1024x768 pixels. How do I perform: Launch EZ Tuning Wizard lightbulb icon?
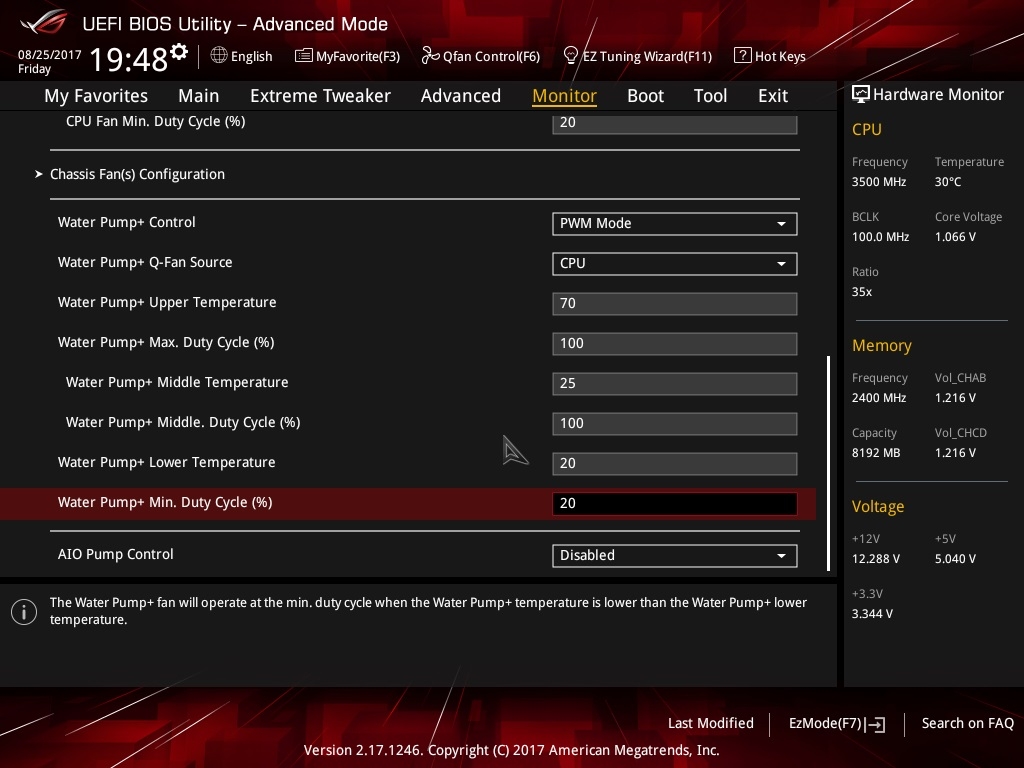coord(571,56)
